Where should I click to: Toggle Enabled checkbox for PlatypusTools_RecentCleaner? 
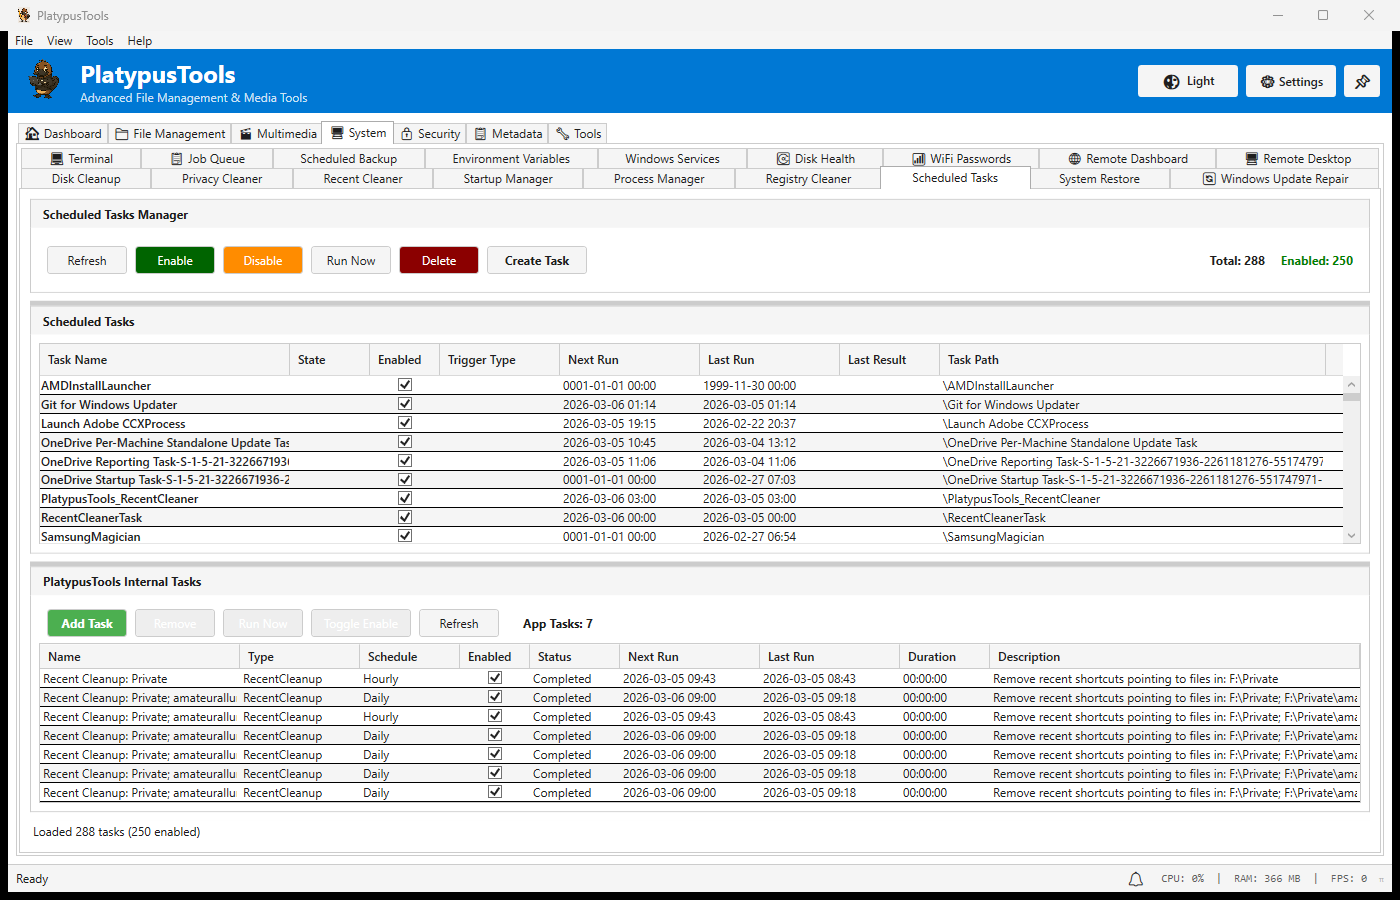click(x=405, y=498)
